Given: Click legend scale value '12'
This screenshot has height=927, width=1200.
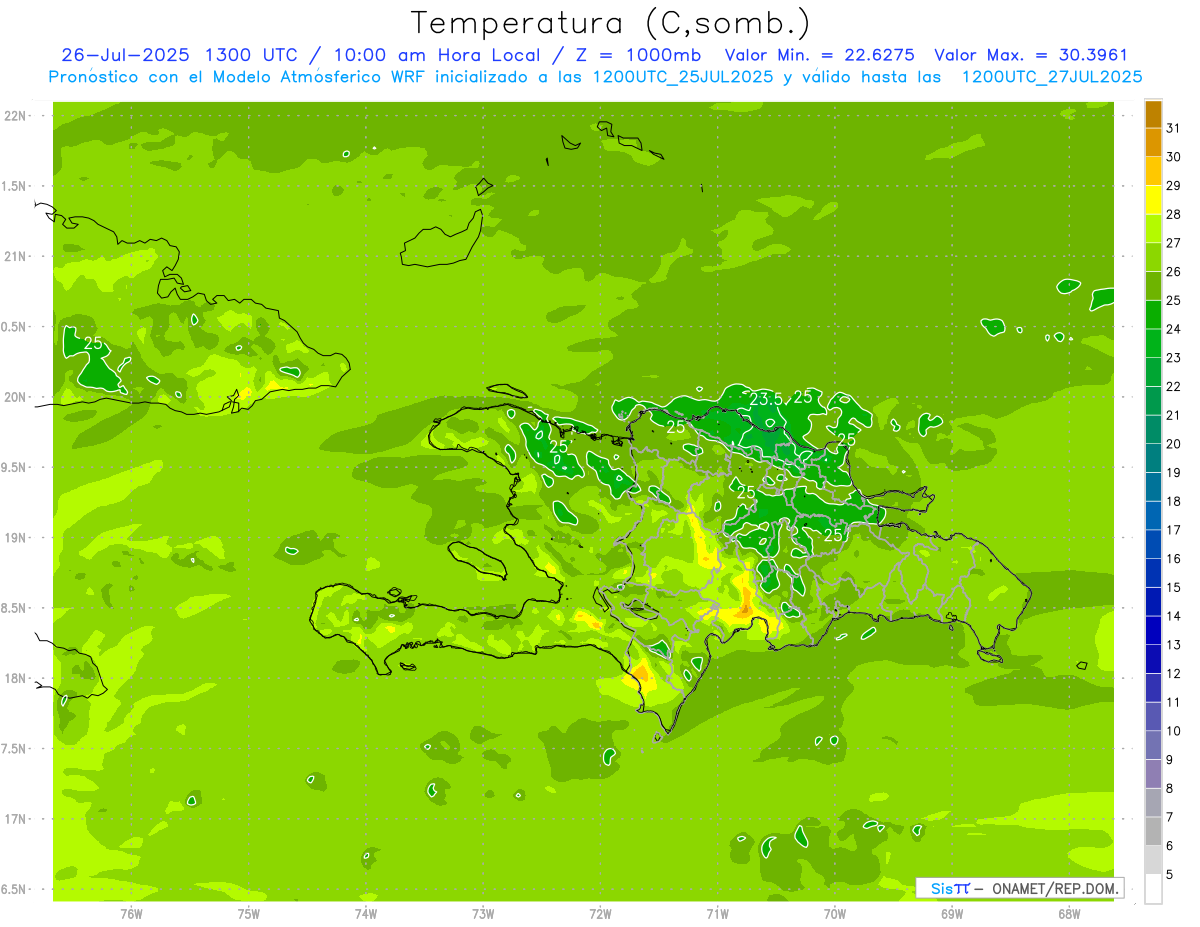Looking at the screenshot, I should 1174,674.
